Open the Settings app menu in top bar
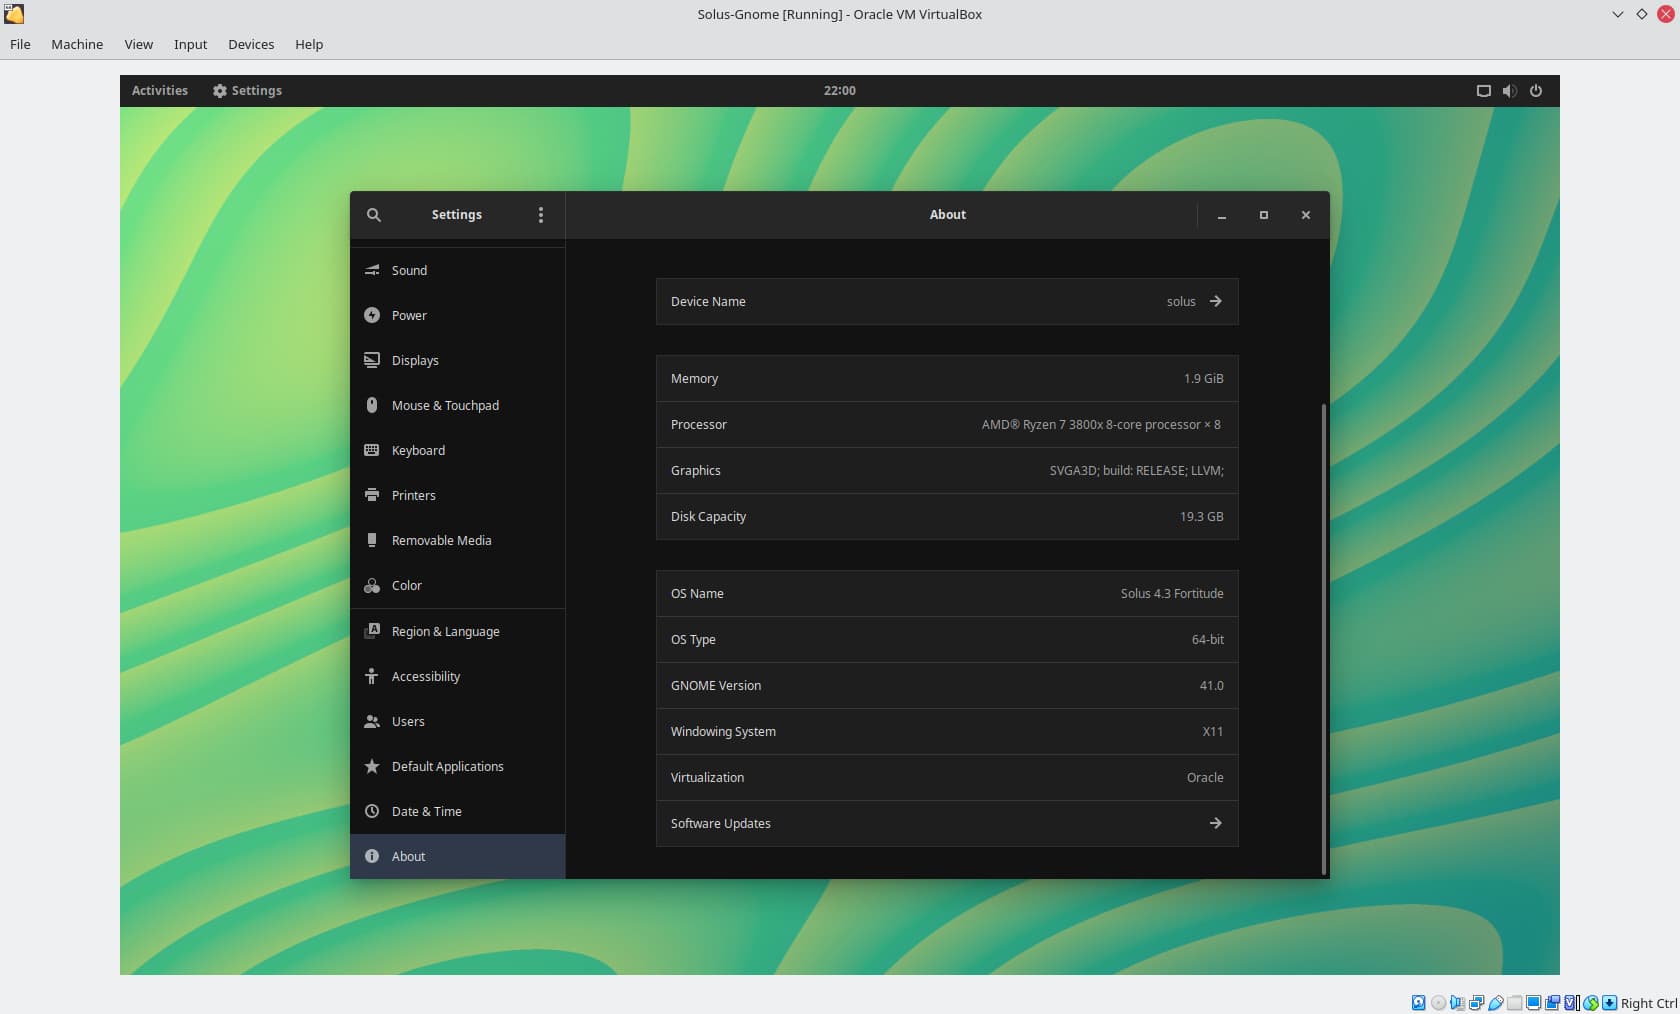The width and height of the screenshot is (1680, 1014). (247, 90)
